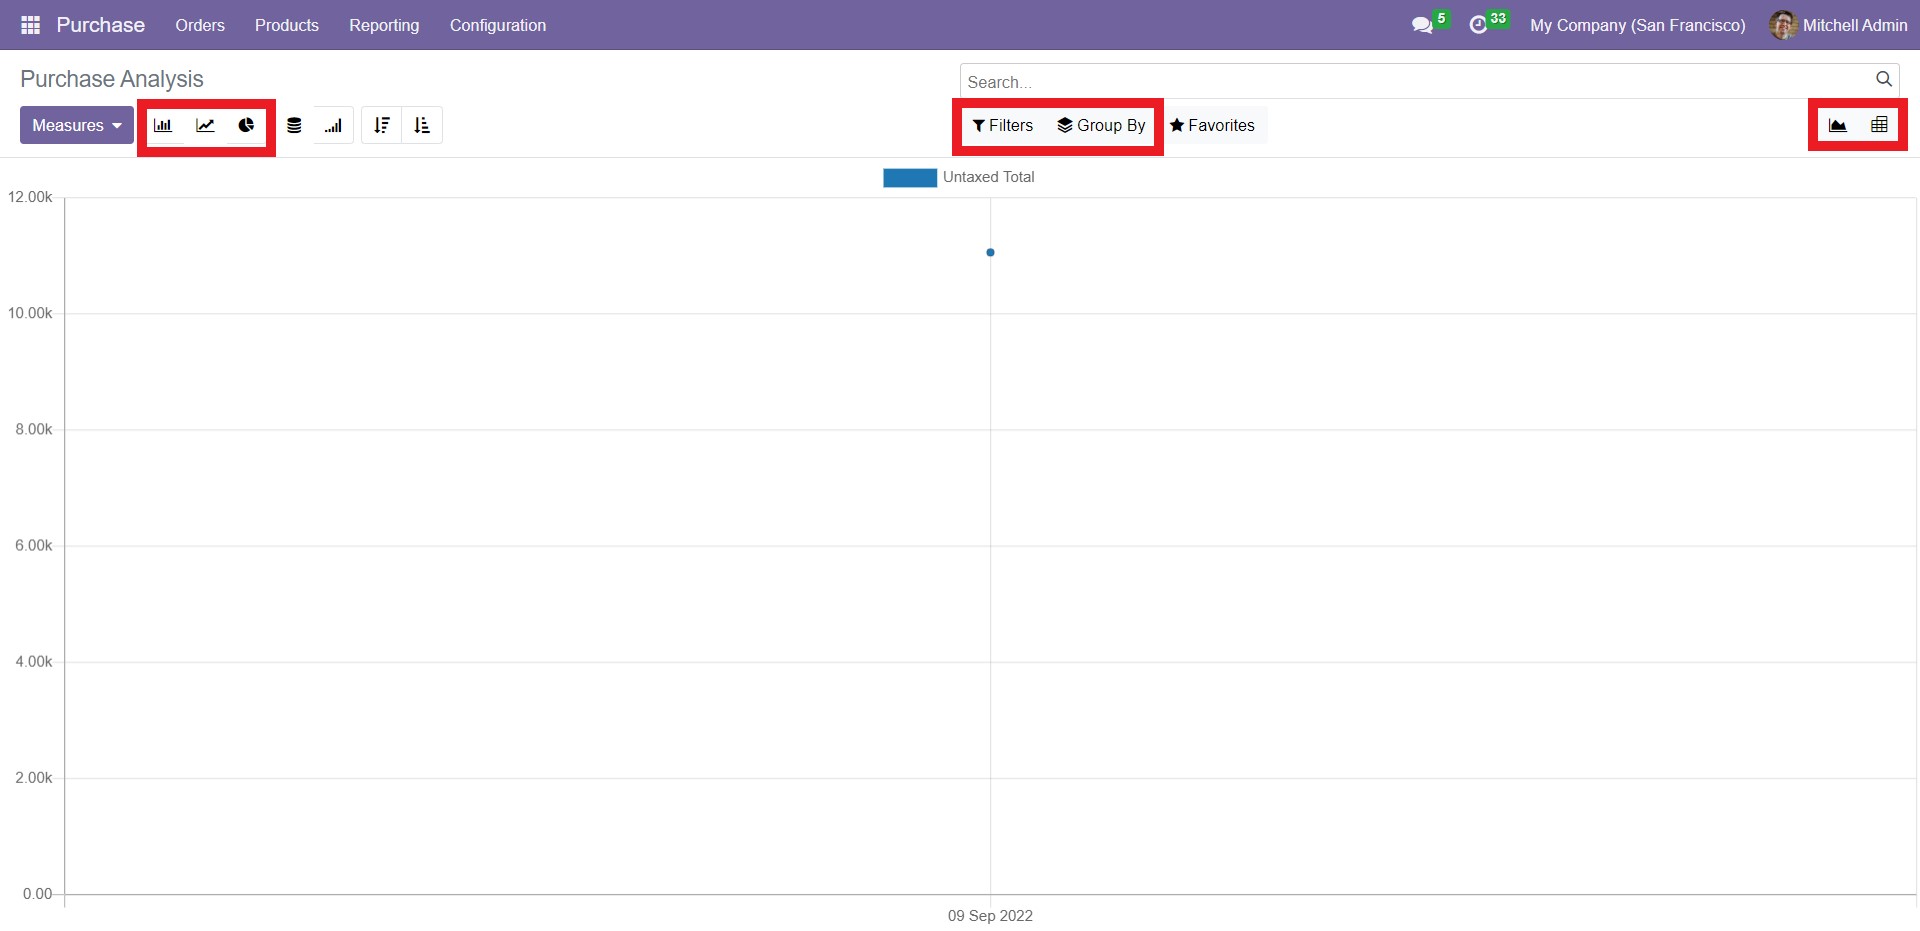
Task: Switch to pivot table view
Action: coord(1879,125)
